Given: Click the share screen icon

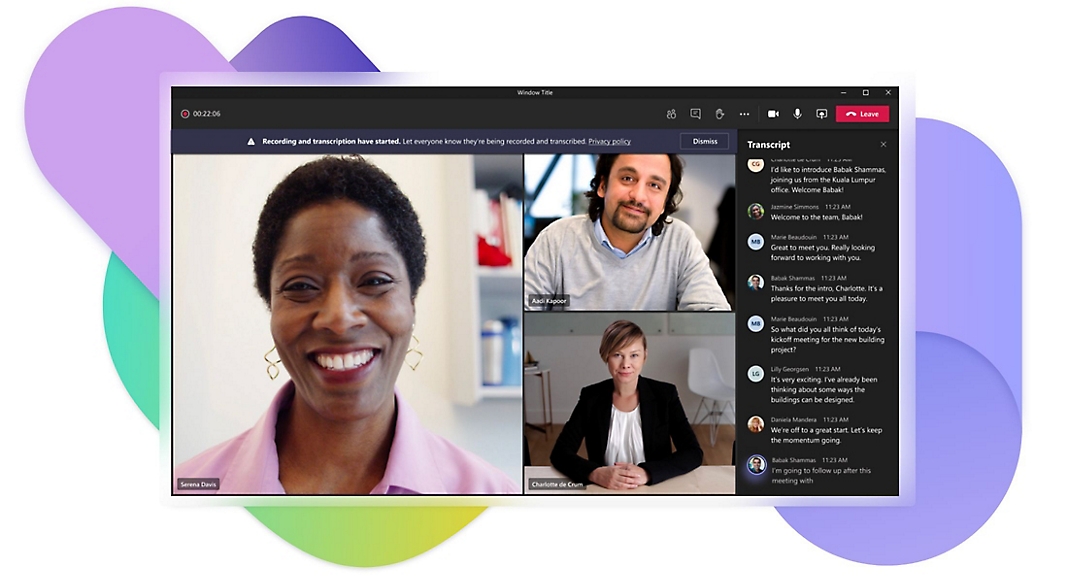Looking at the screenshot, I should [822, 114].
